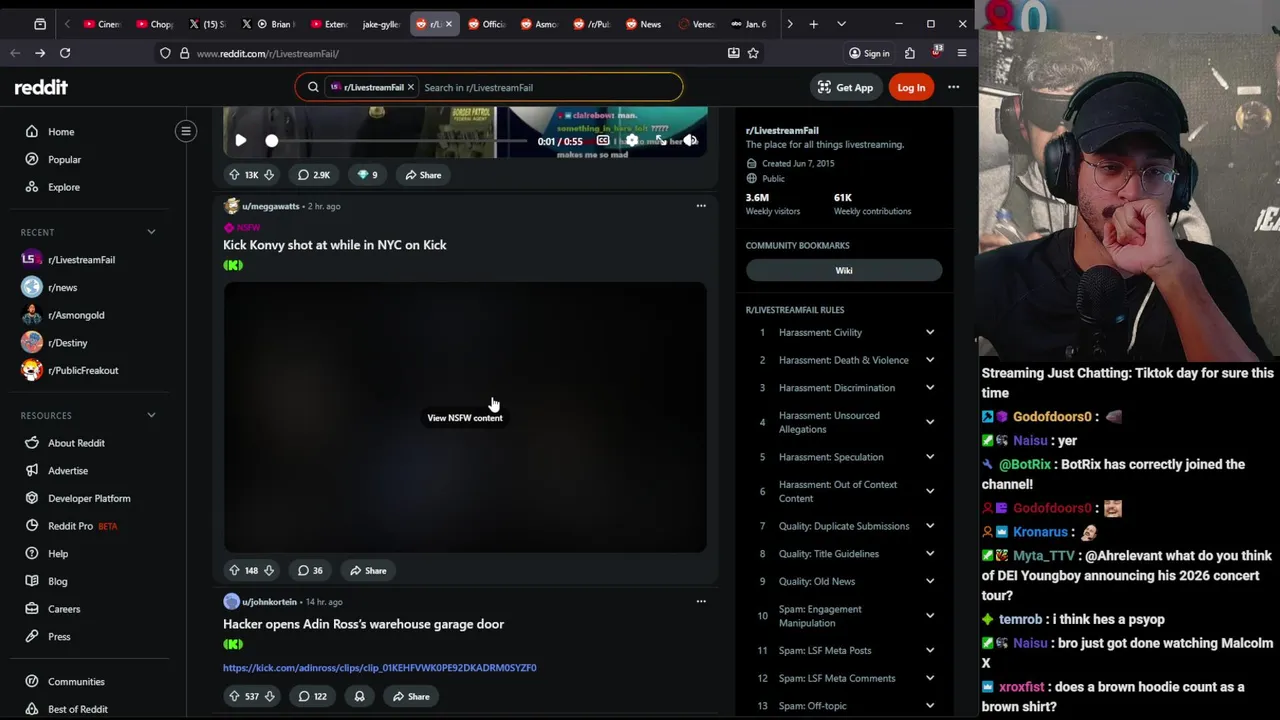The width and height of the screenshot is (1280, 720).
Task: Go forward with browser forward arrow
Action: click(x=40, y=53)
